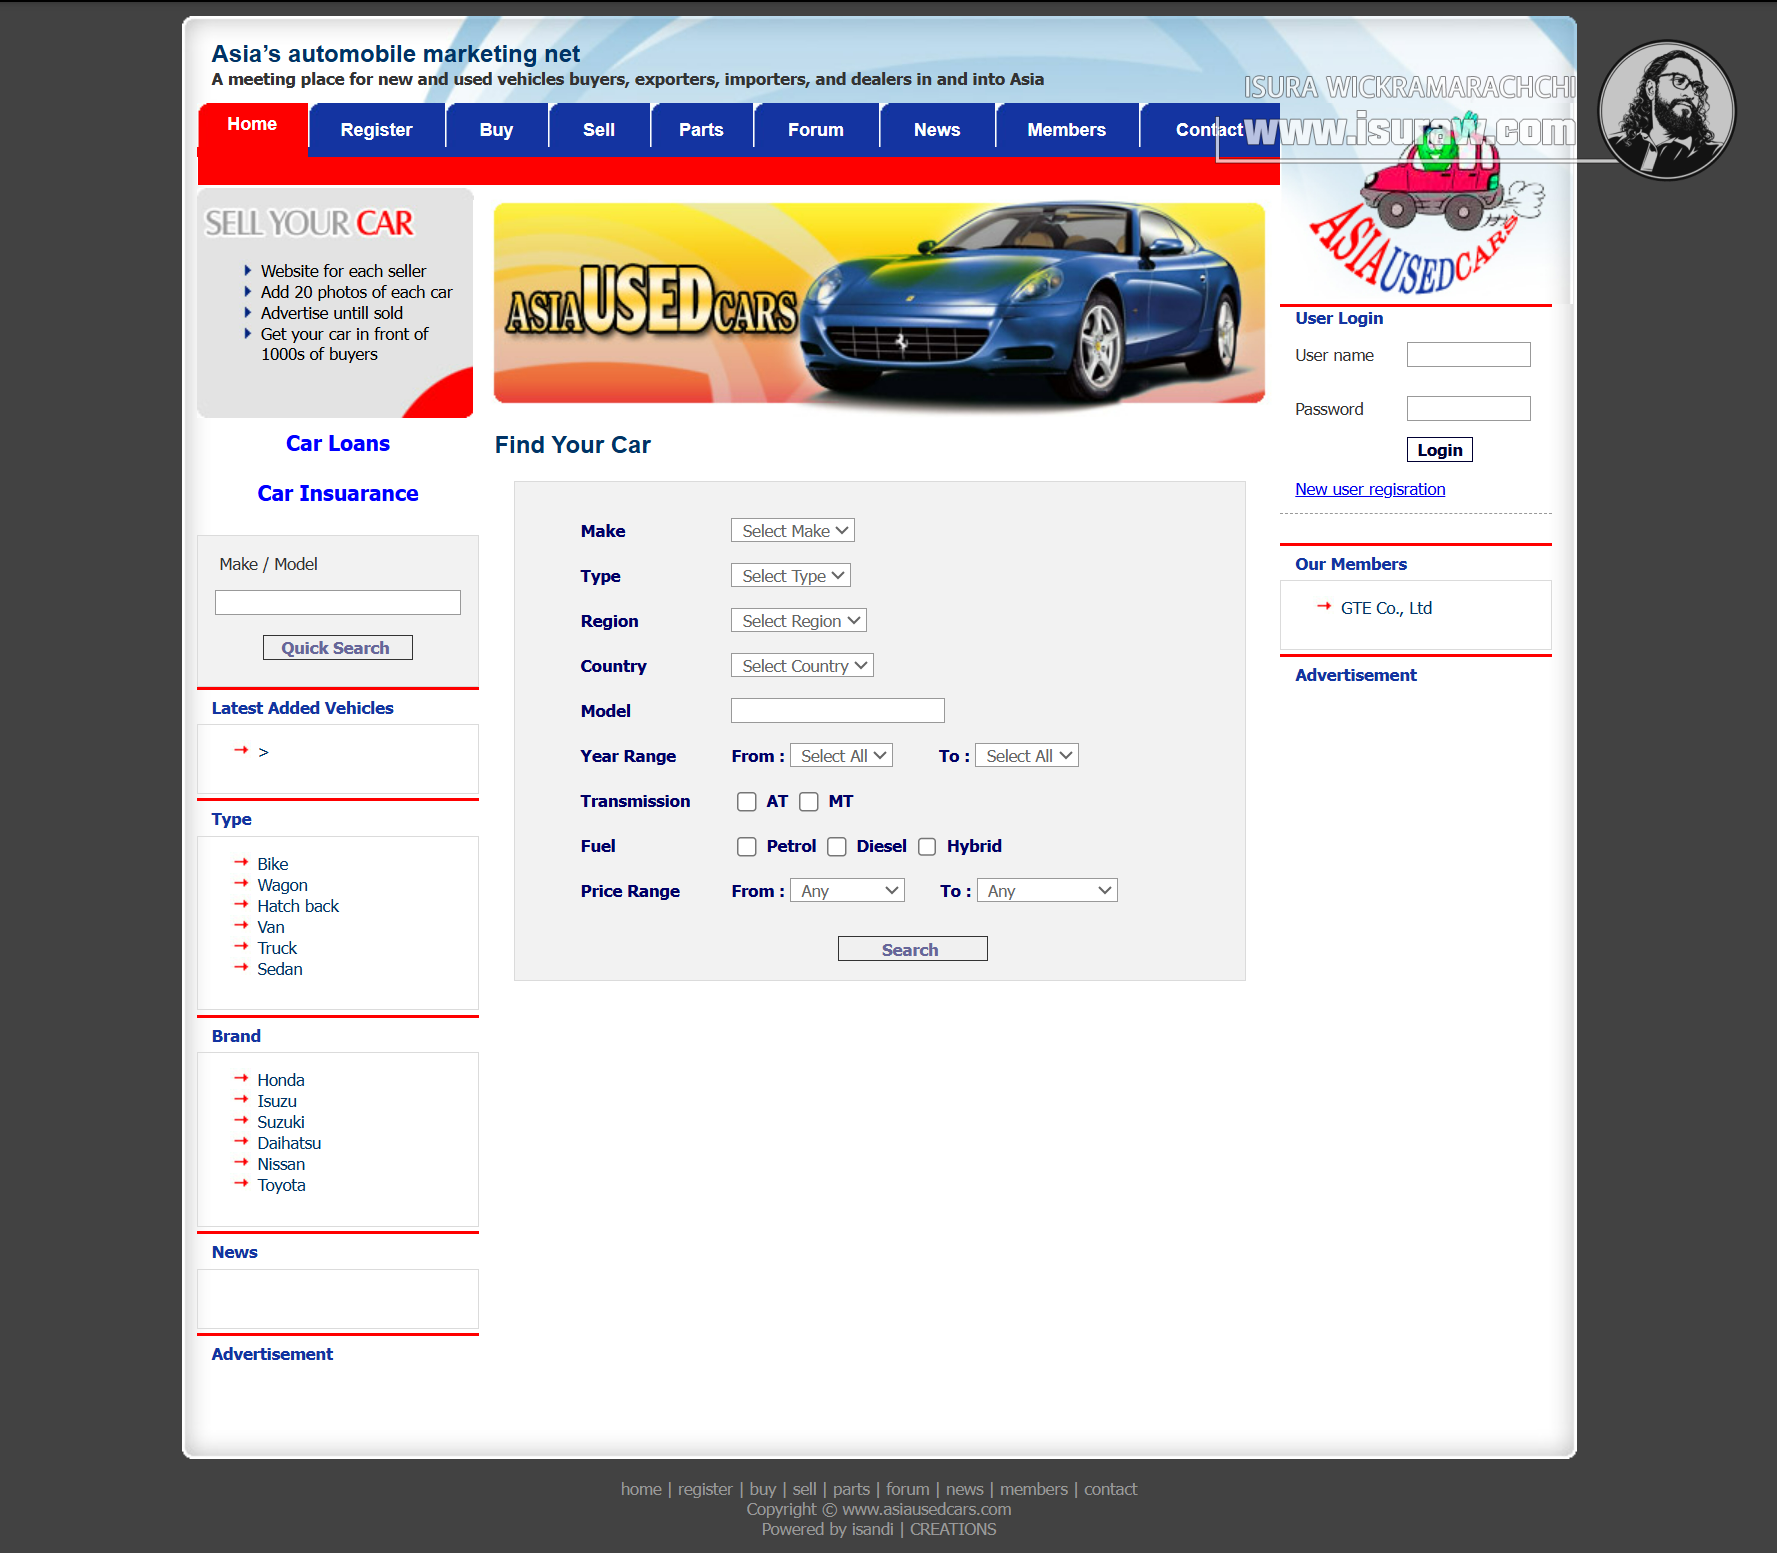This screenshot has width=1777, height=1553.
Task: Click the Search button in Find Your Car
Action: 912,949
